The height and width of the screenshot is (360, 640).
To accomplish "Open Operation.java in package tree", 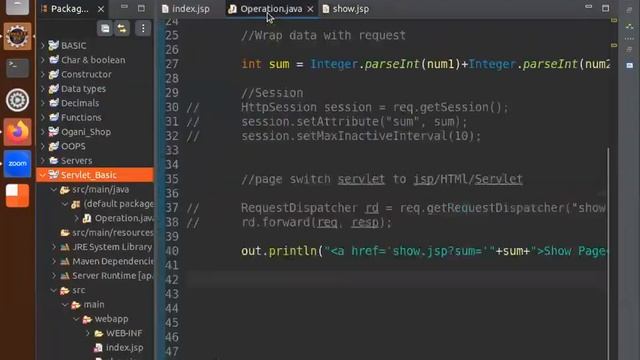I will [x=118, y=218].
